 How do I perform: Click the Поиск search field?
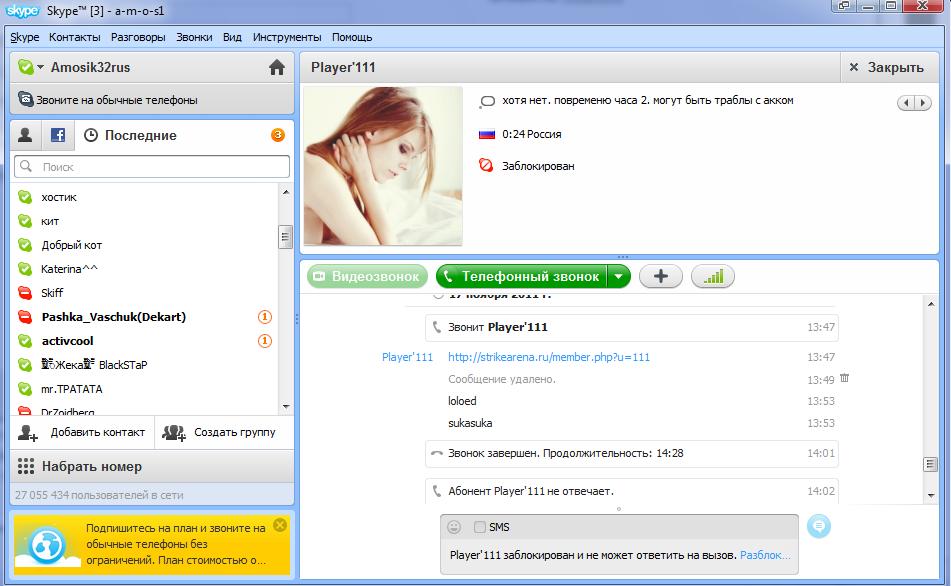pyautogui.click(x=152, y=167)
